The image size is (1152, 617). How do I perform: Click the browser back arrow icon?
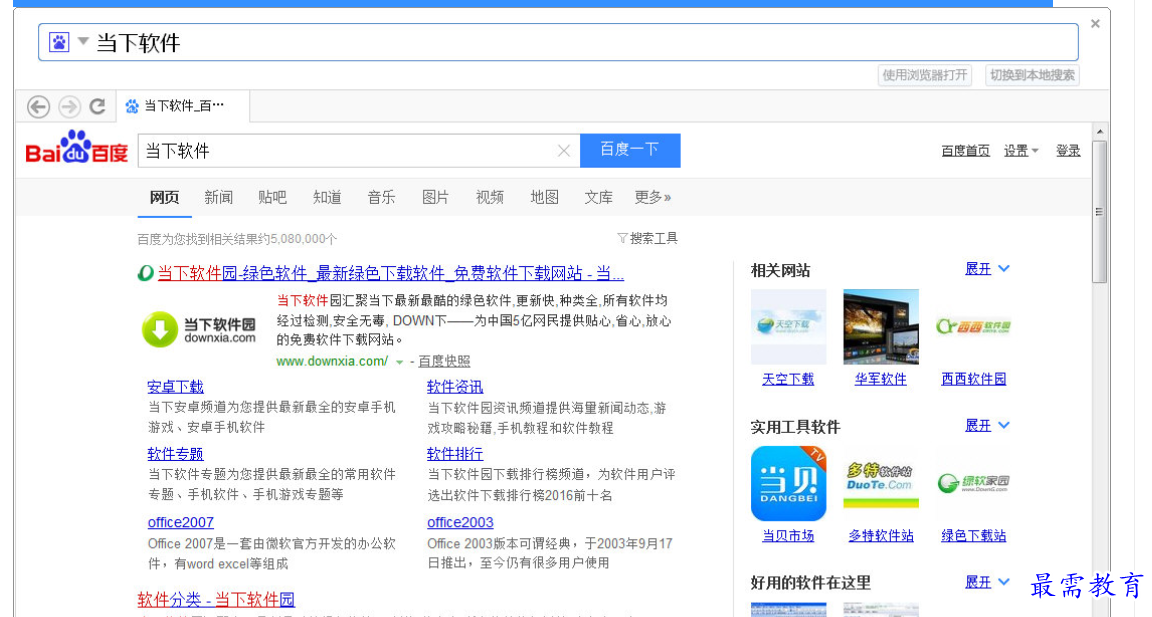click(38, 107)
